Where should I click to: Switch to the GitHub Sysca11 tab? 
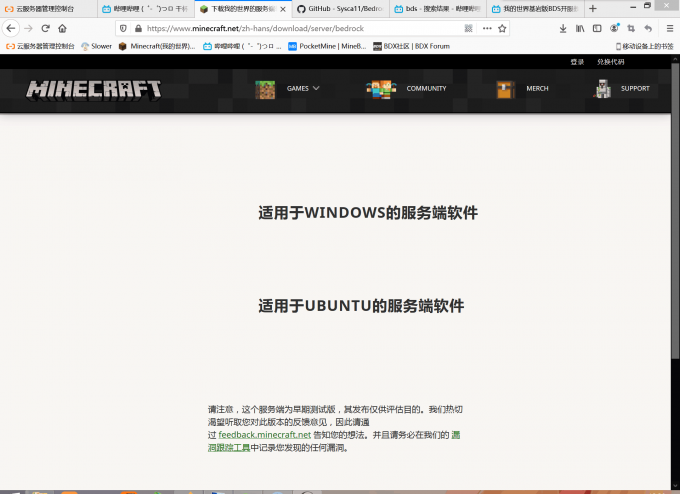pyautogui.click(x=341, y=9)
